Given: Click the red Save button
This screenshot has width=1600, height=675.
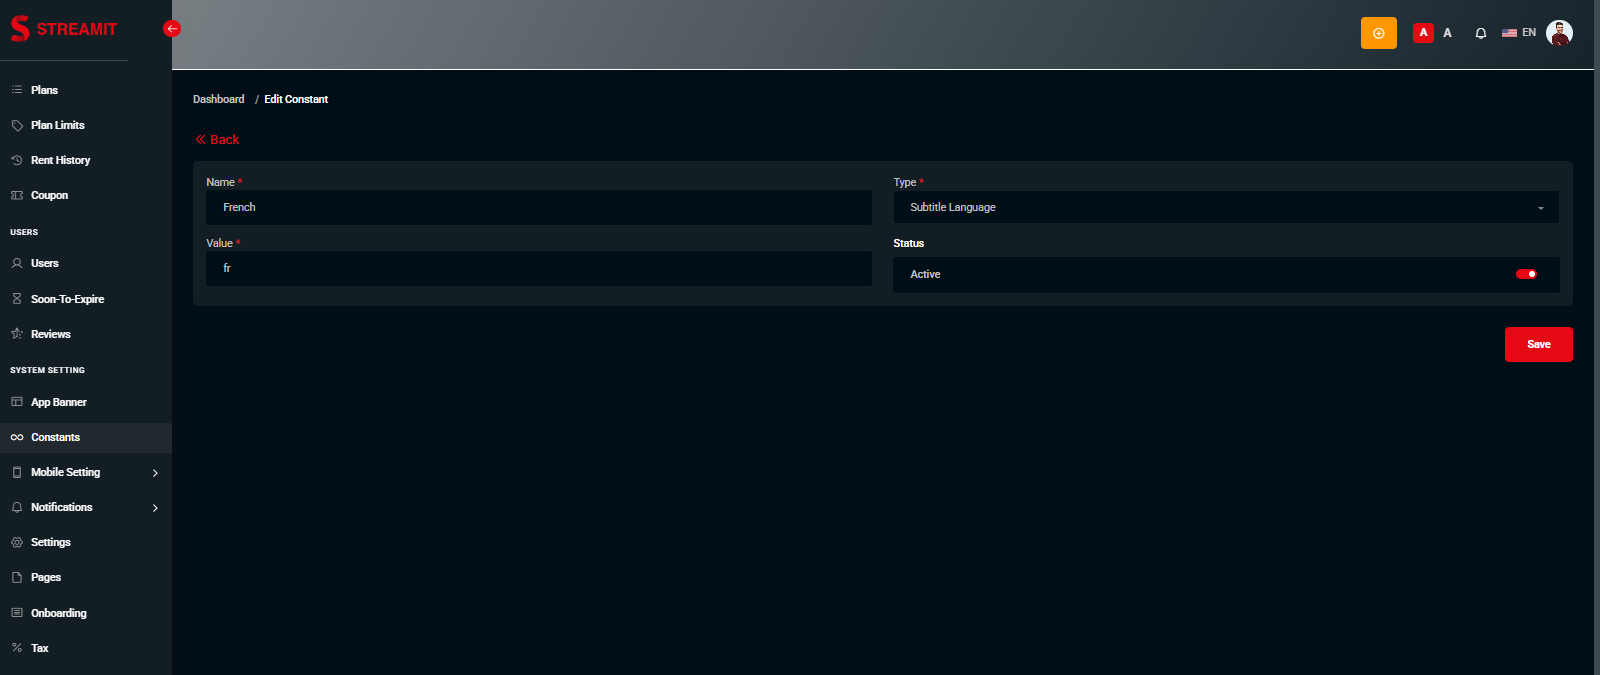Looking at the screenshot, I should click(1538, 344).
